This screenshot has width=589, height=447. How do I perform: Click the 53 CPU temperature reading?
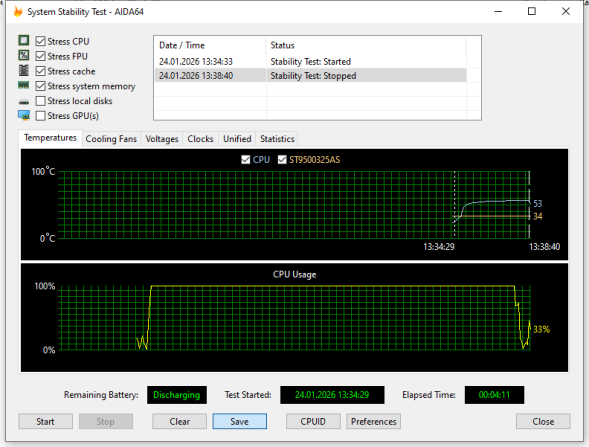[538, 204]
